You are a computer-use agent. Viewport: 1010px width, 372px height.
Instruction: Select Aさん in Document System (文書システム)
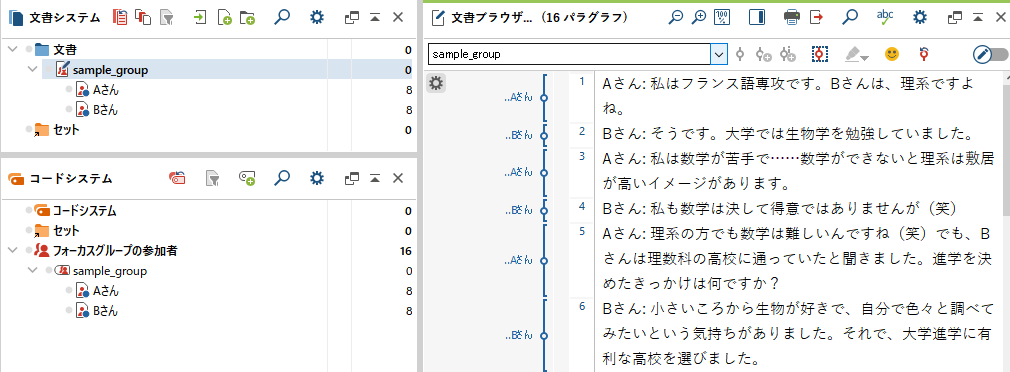(x=106, y=90)
